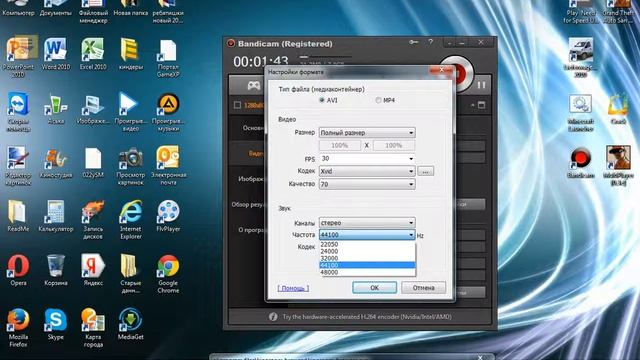
Task: Open Калькулятор desktop shortcut
Action: 56,216
